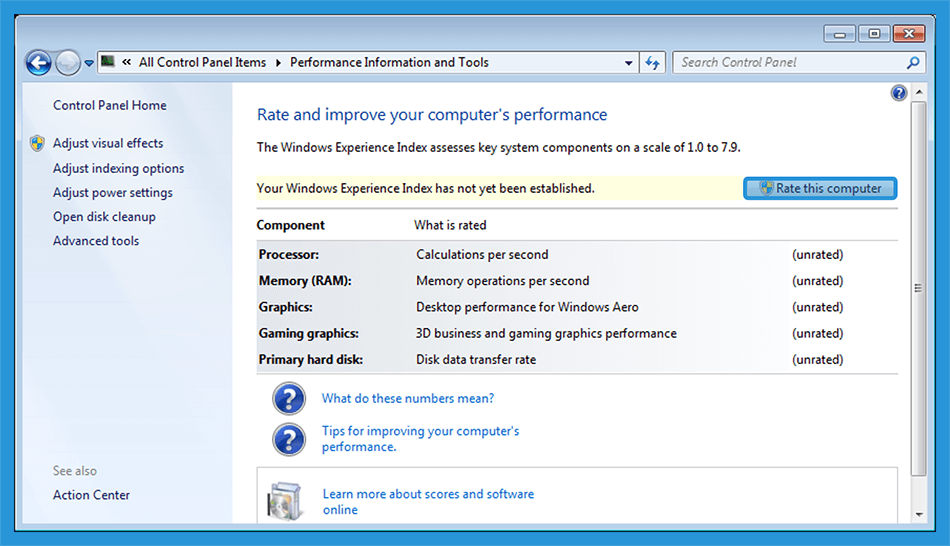Click the magnifier search icon

913,62
